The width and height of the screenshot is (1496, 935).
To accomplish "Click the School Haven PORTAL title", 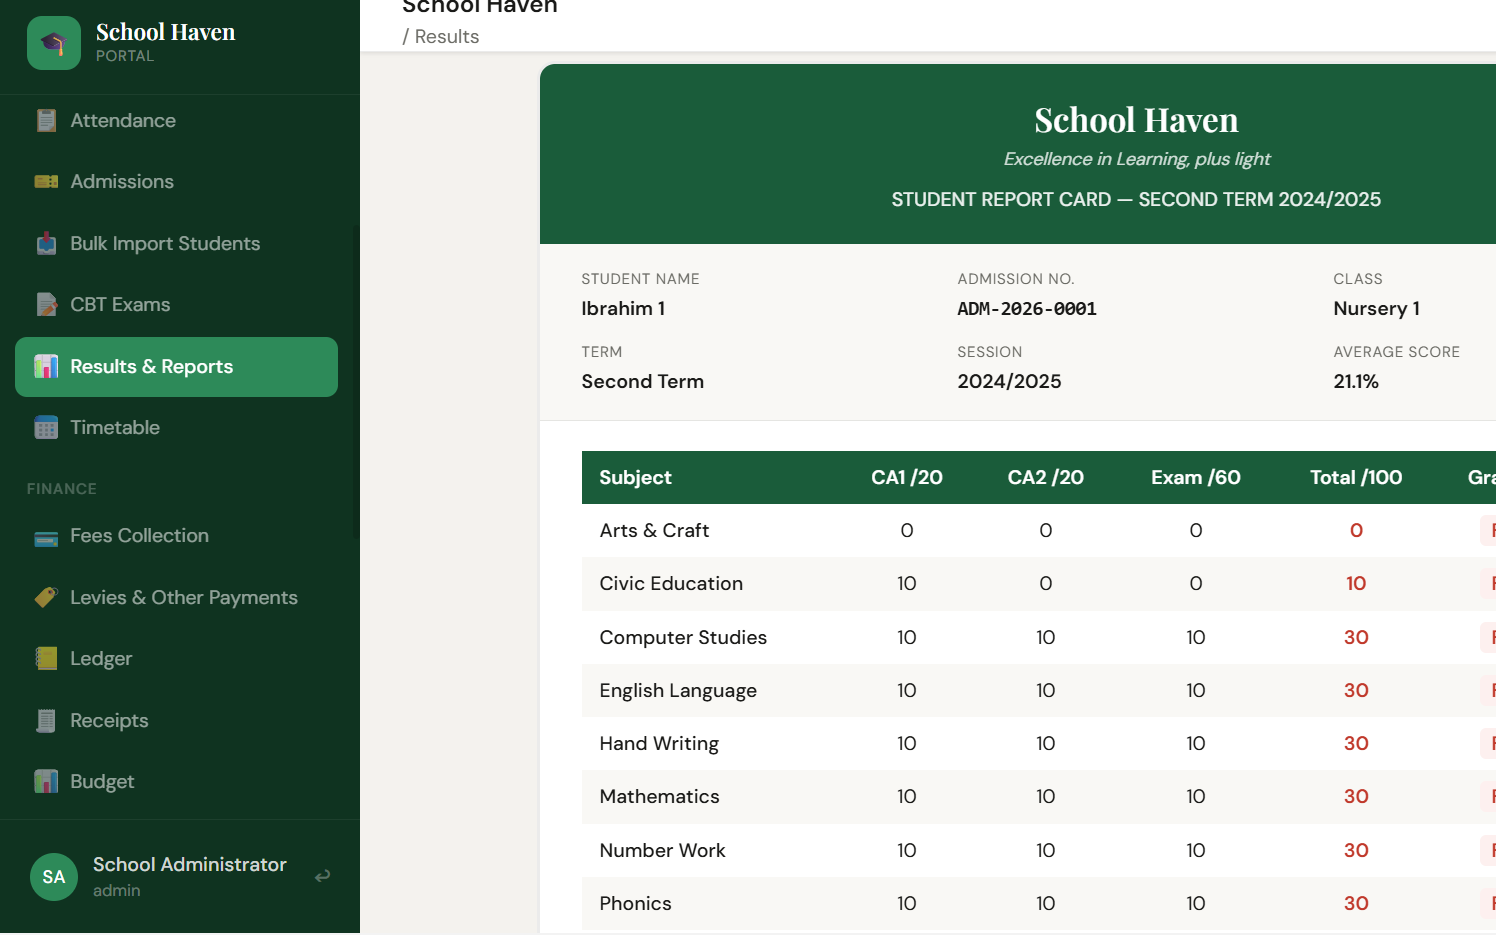I will 165,42.
